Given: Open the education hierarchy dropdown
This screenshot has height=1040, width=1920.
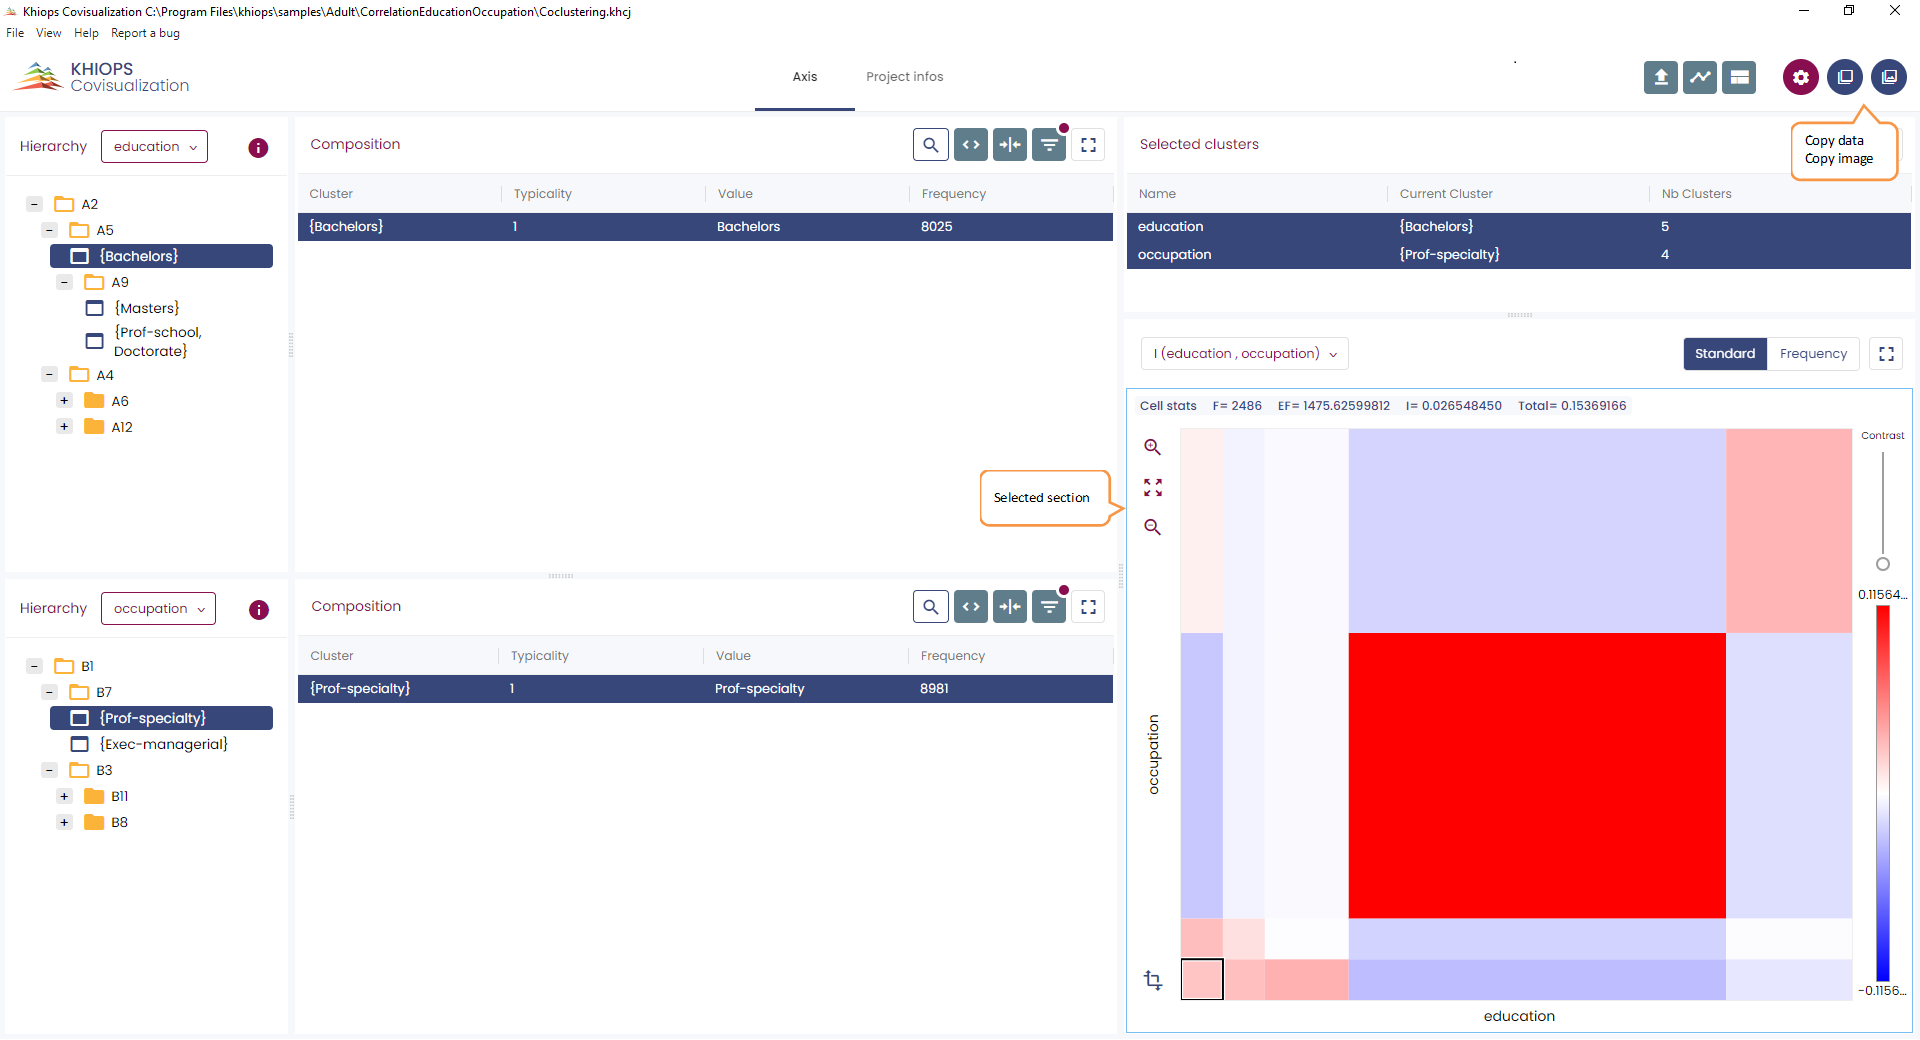Looking at the screenshot, I should coord(155,147).
